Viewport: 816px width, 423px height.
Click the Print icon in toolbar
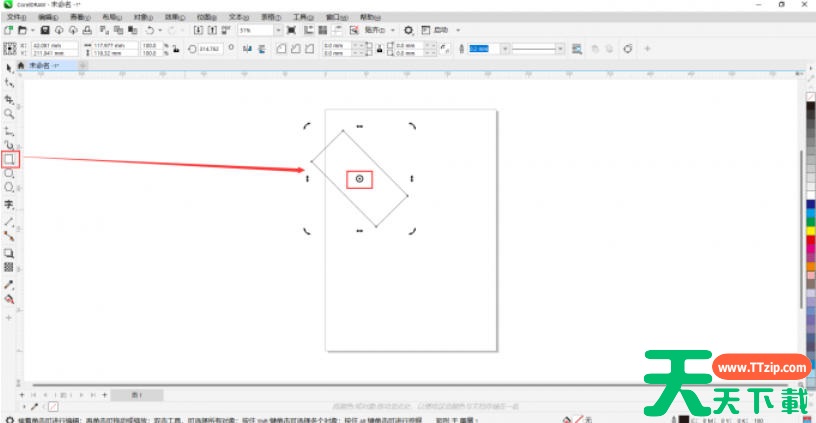(x=88, y=31)
